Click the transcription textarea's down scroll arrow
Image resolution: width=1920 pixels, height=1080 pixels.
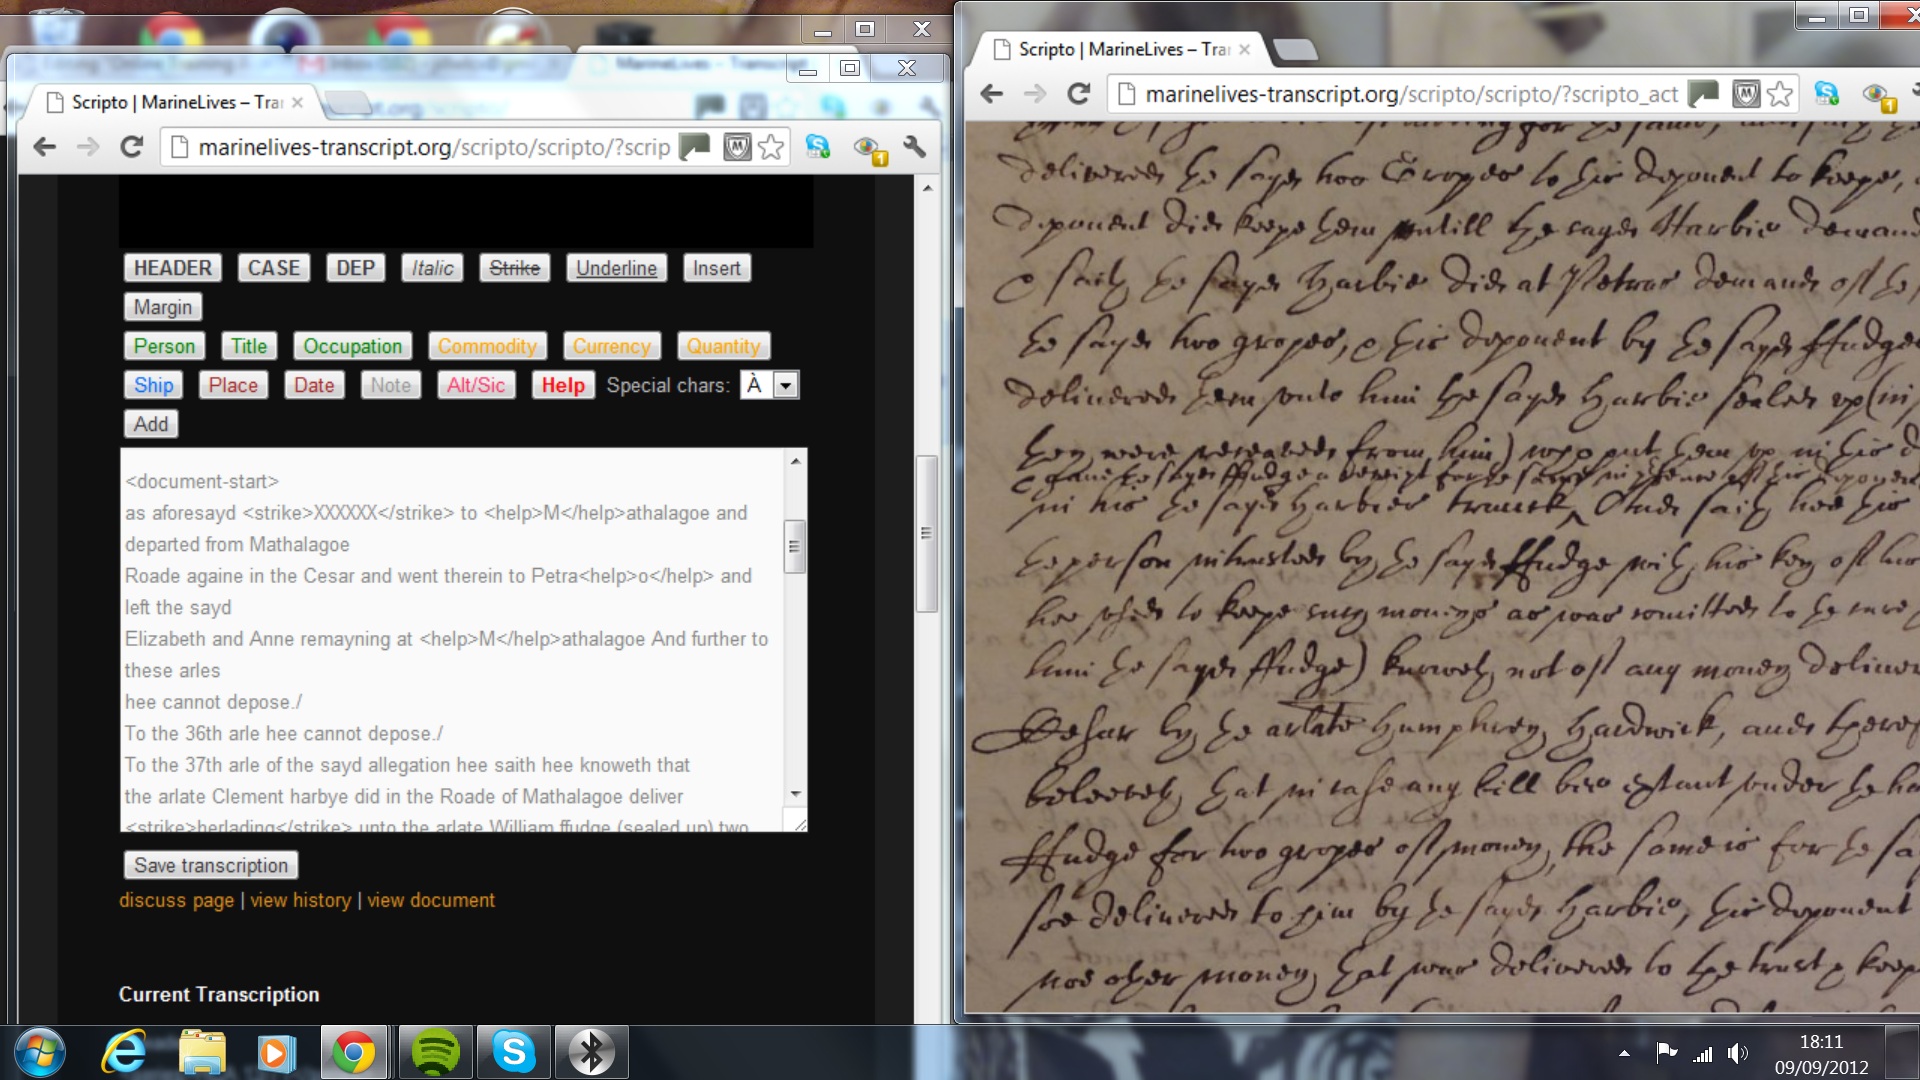tap(796, 794)
